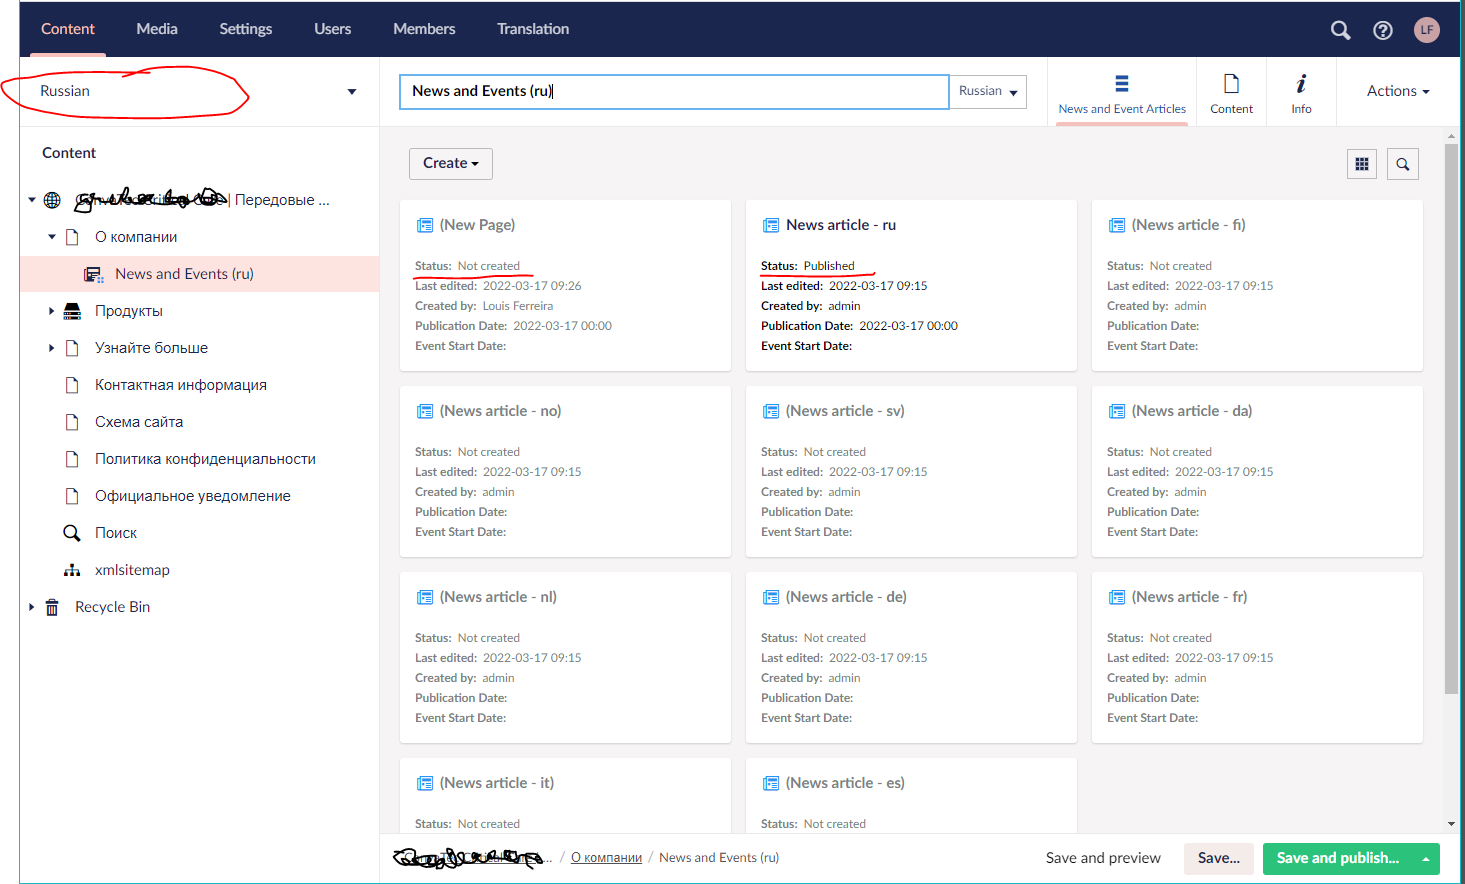
Task: Open the LF user avatar menu
Action: click(x=1427, y=30)
